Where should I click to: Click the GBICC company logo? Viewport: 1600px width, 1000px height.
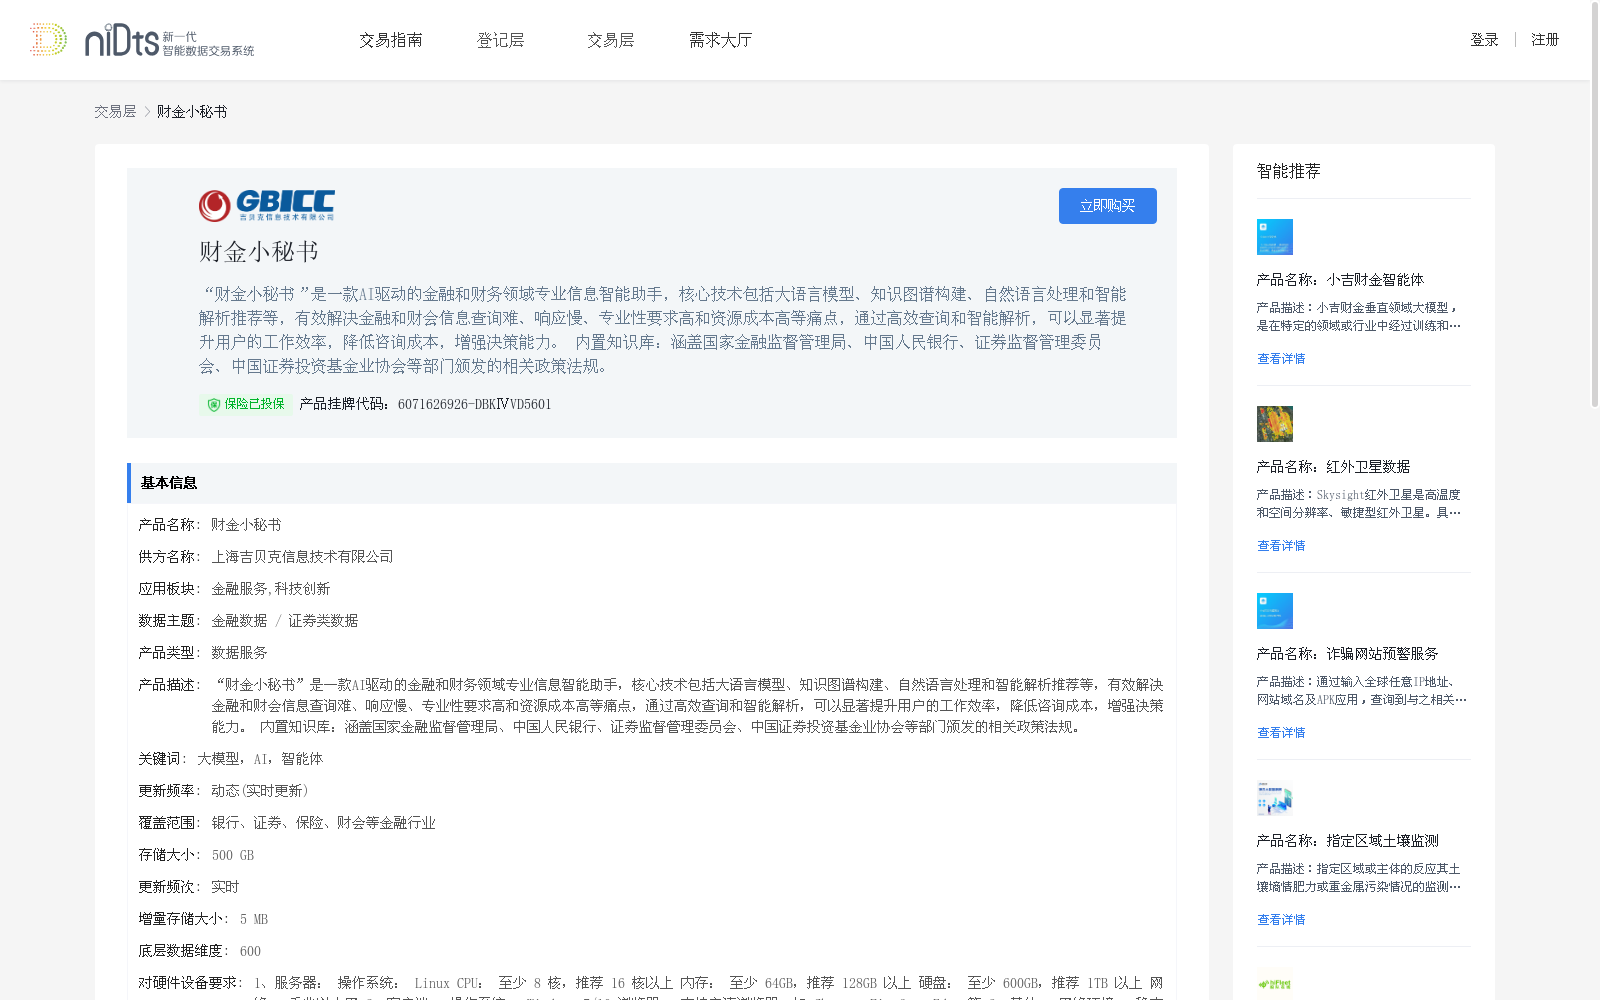click(x=267, y=205)
